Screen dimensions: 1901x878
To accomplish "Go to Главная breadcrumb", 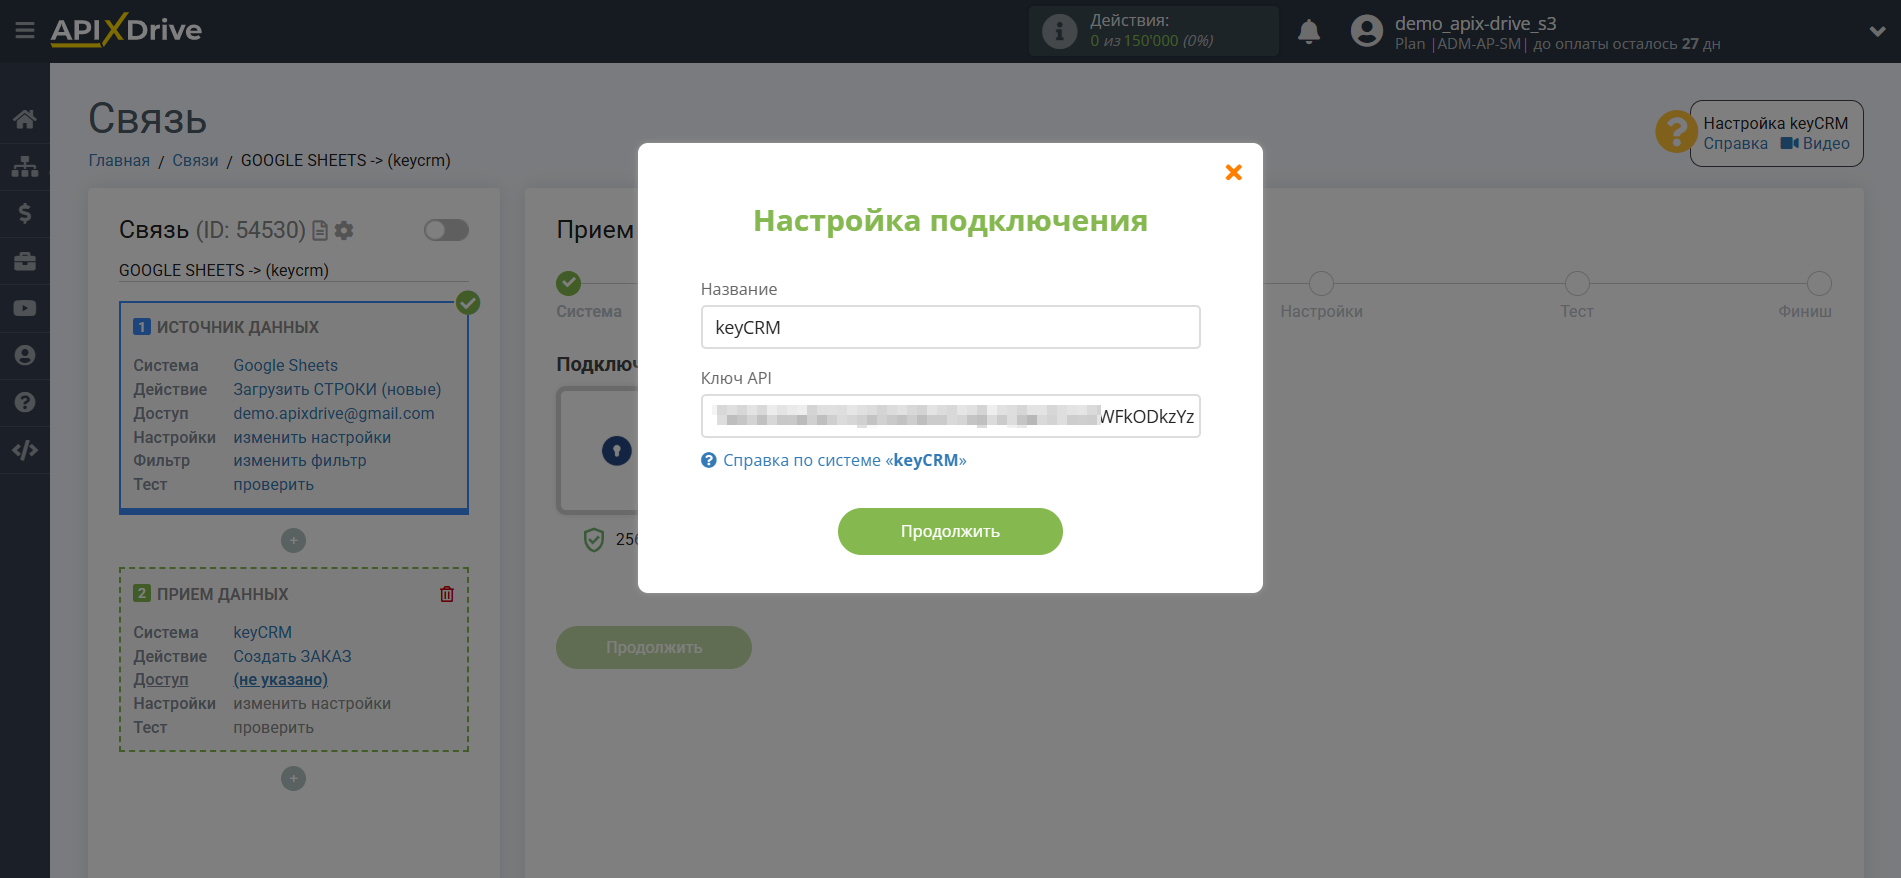I will [119, 160].
